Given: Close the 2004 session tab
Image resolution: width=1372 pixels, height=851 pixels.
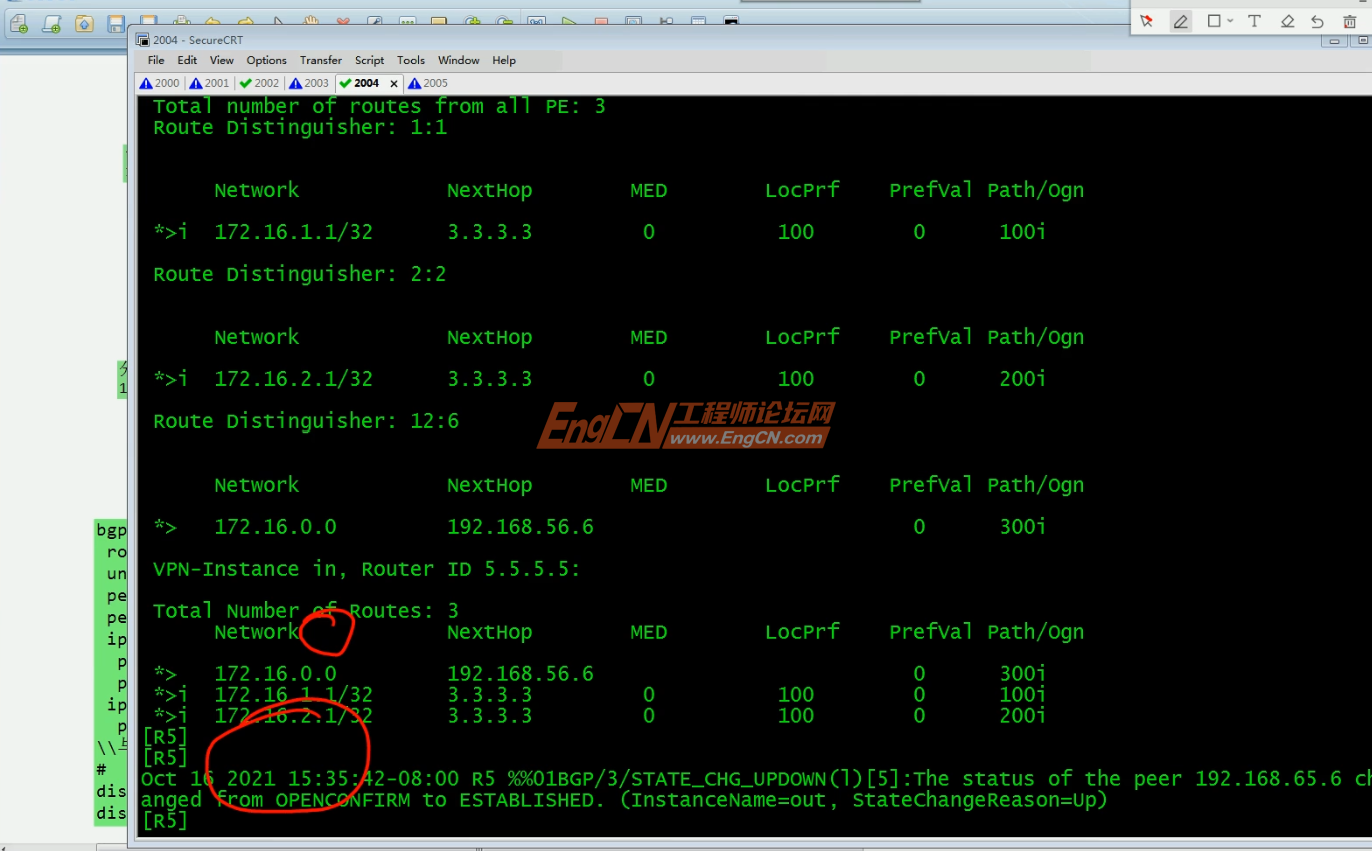Looking at the screenshot, I should tap(394, 84).
